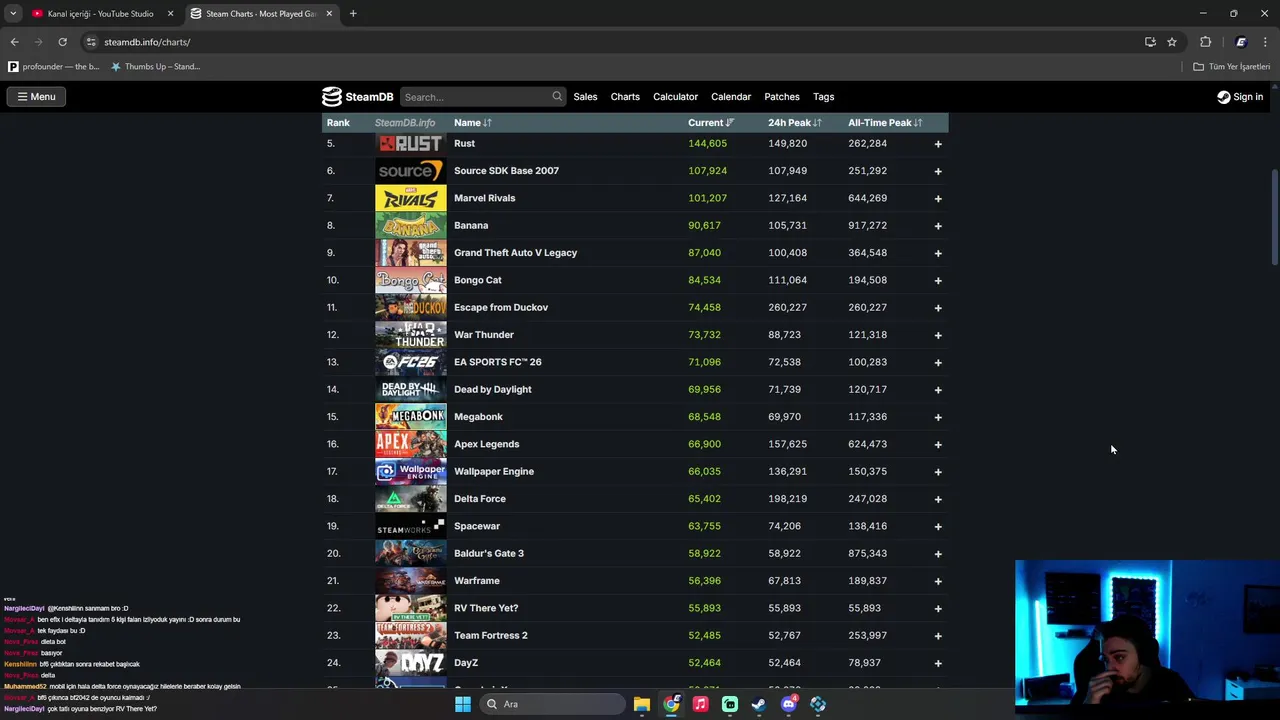Open the browser extensions puzzle icon
The height and width of the screenshot is (720, 1280).
(1205, 42)
